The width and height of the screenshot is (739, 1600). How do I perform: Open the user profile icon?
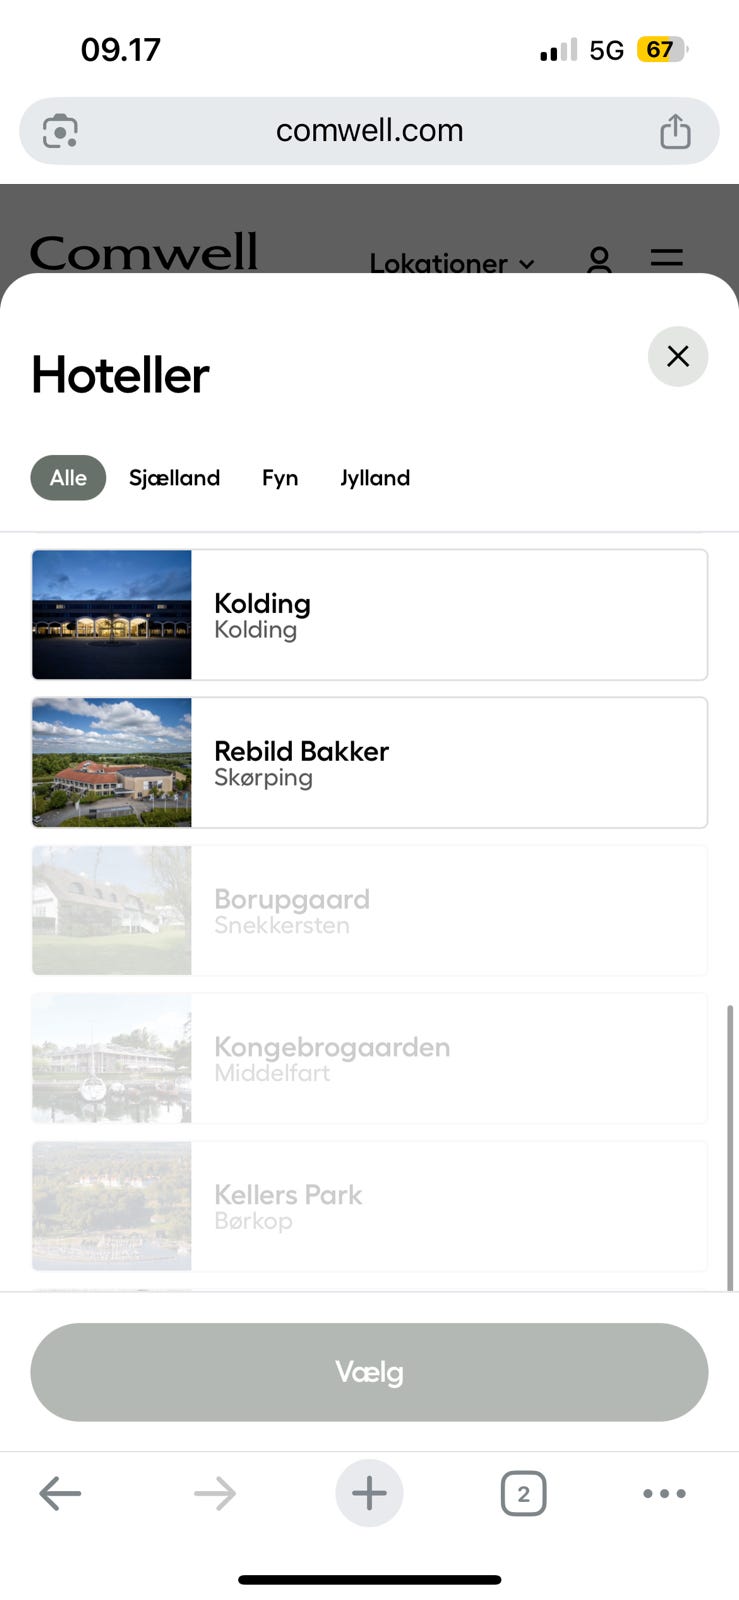click(x=599, y=261)
